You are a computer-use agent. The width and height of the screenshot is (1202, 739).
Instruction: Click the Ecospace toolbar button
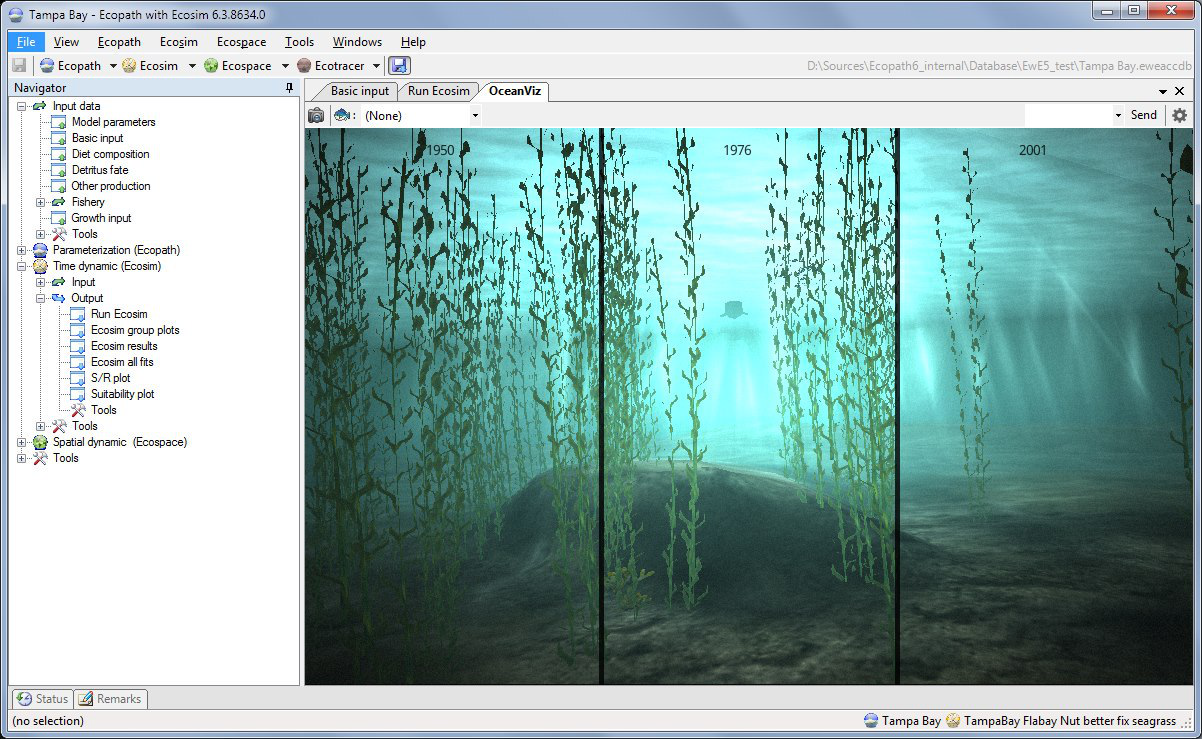tap(237, 66)
